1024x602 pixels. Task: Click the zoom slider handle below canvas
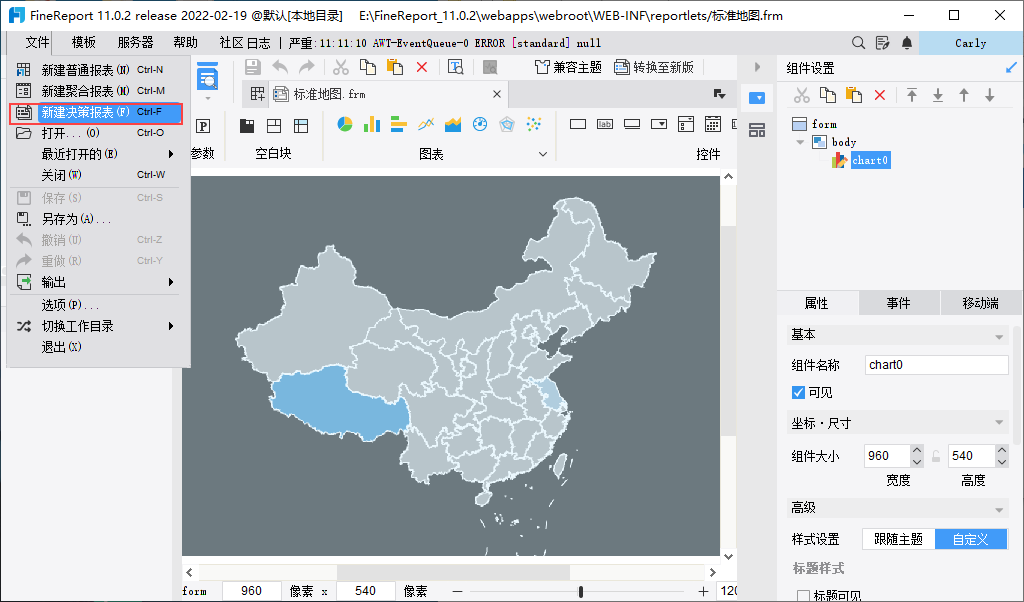pyautogui.click(x=580, y=591)
